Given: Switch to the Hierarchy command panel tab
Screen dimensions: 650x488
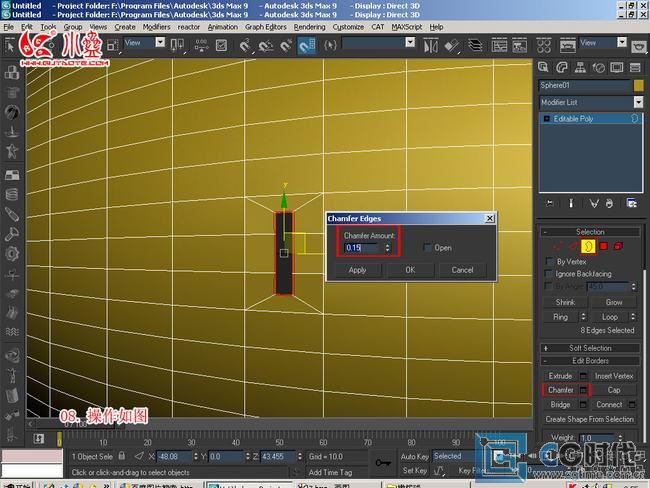Looking at the screenshot, I should pos(580,67).
